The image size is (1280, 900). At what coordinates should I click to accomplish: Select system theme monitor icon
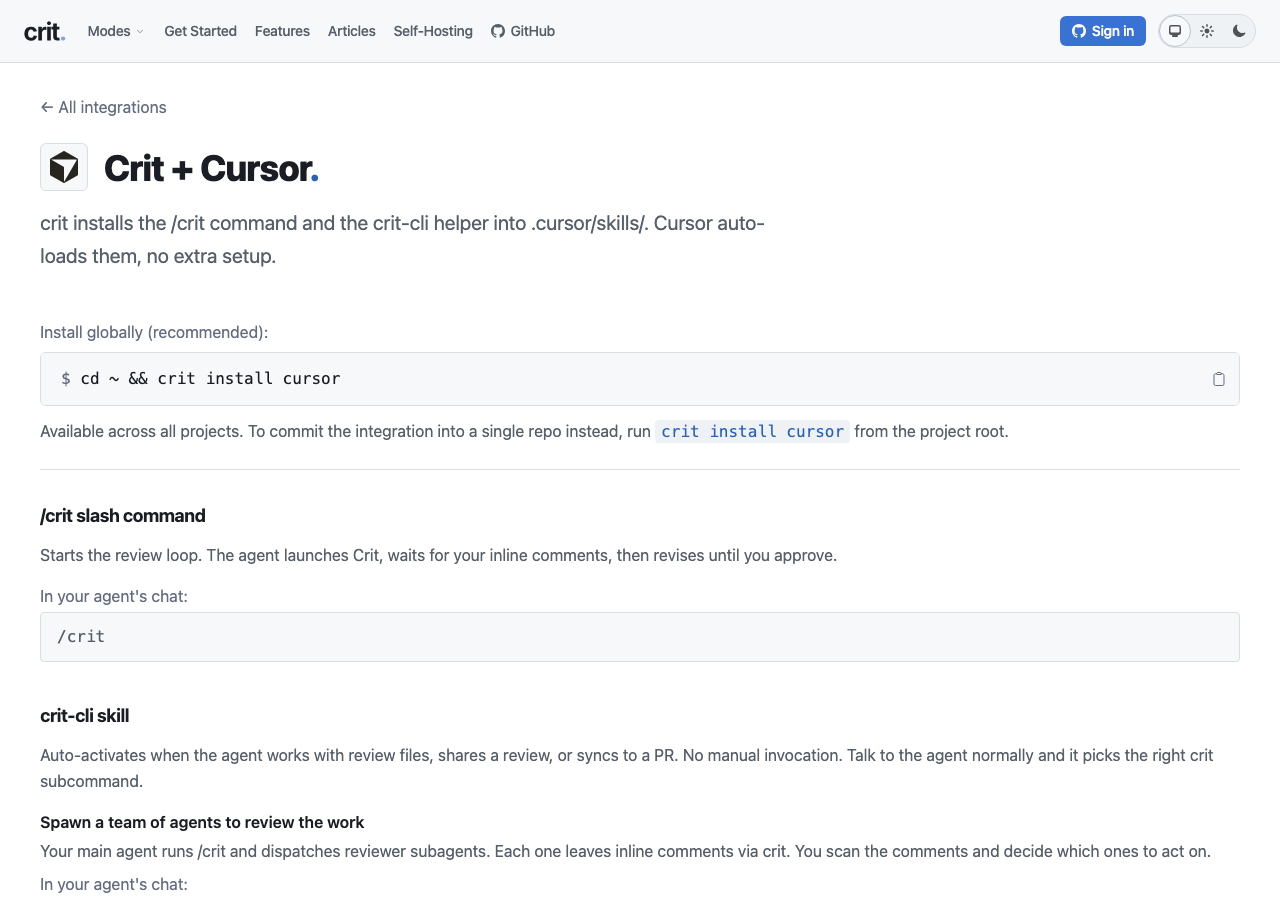pos(1175,31)
